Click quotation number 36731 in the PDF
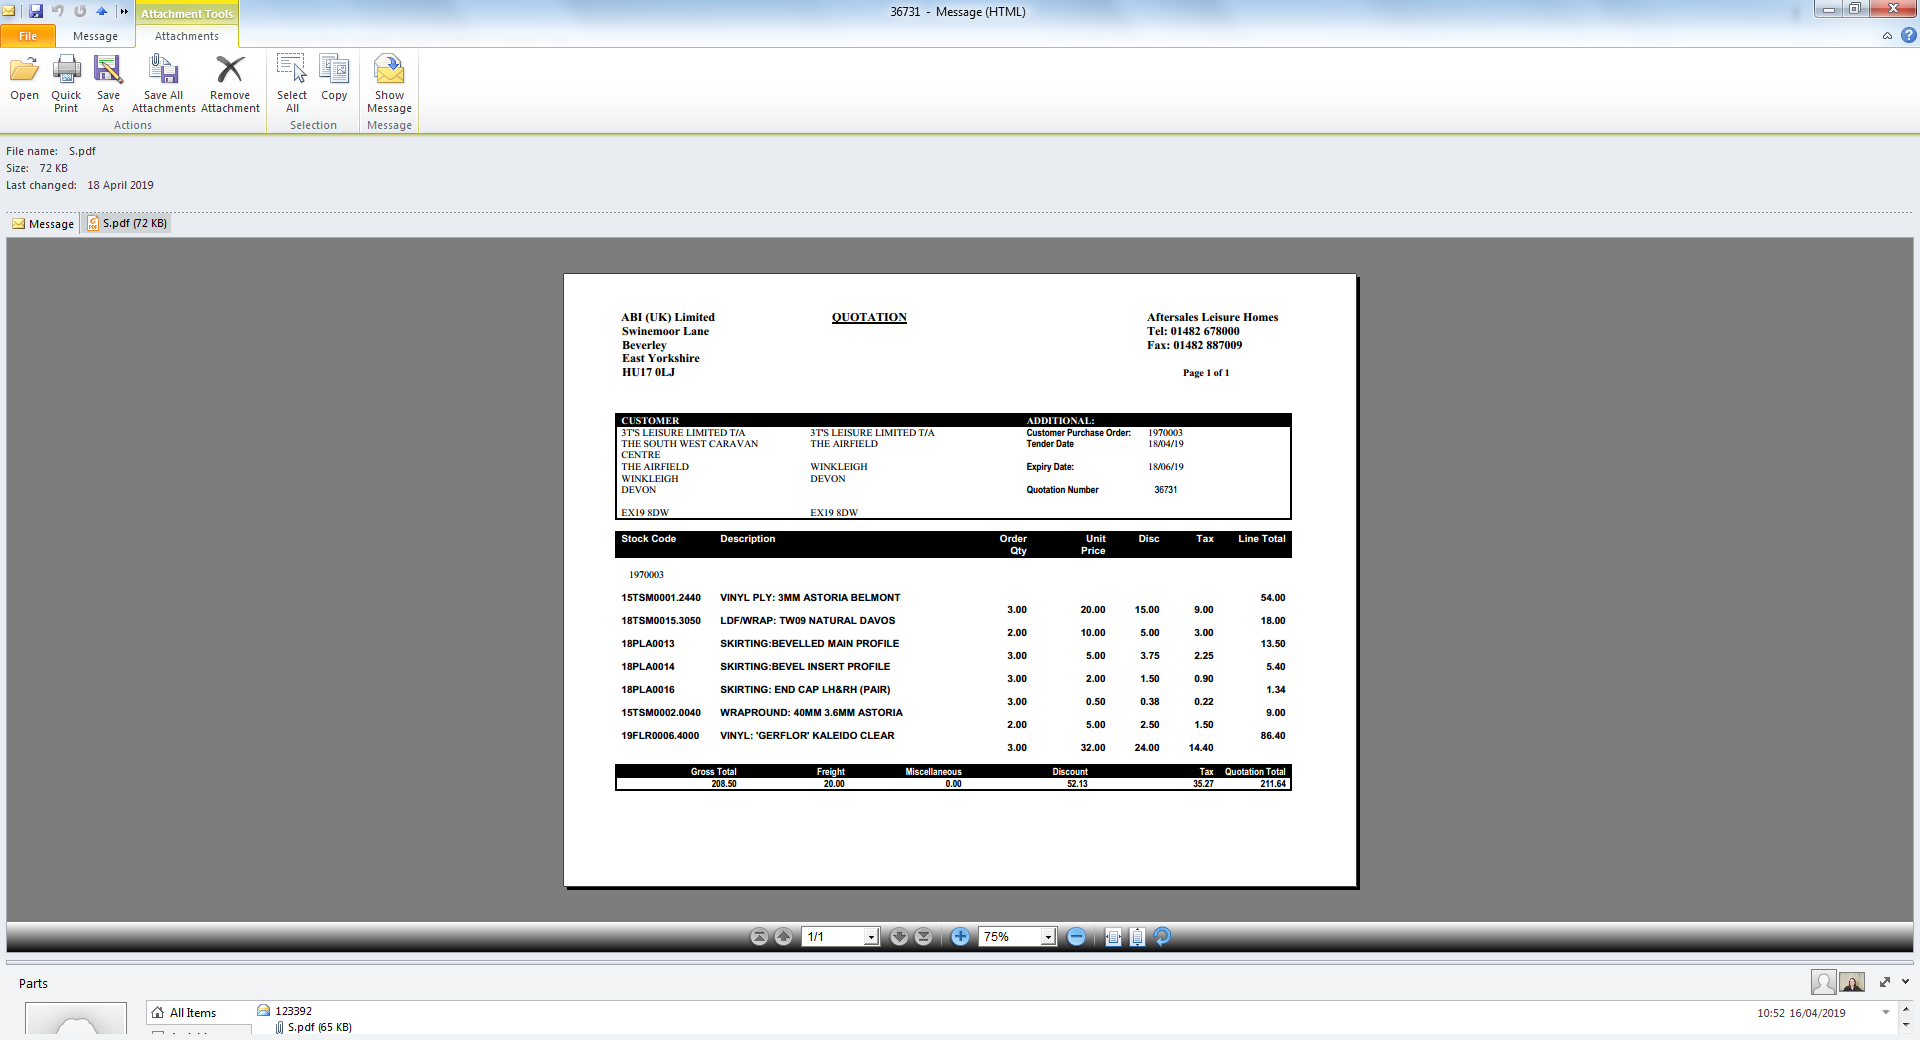 click(x=1166, y=490)
